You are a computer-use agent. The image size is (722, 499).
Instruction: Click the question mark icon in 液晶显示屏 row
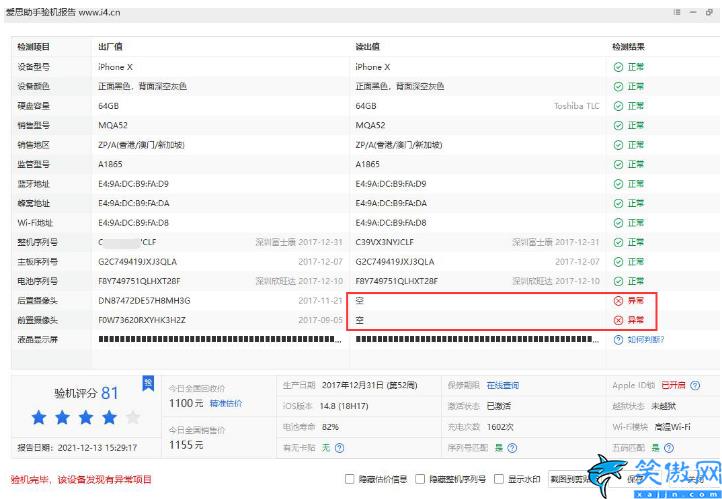618,340
